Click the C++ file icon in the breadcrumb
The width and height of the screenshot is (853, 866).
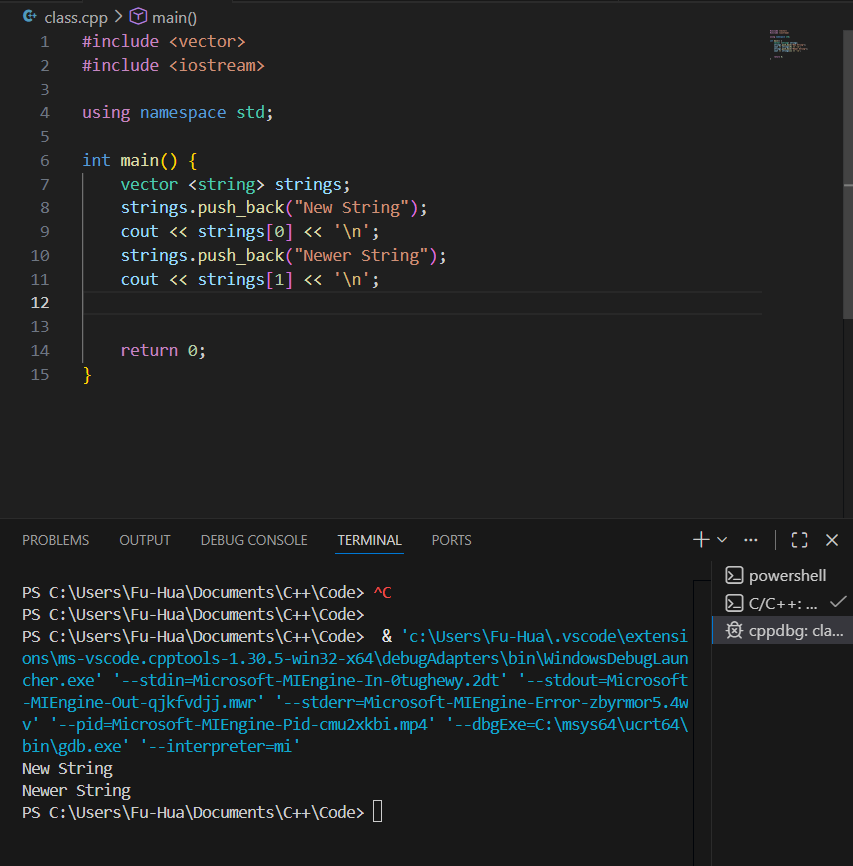pyautogui.click(x=30, y=17)
